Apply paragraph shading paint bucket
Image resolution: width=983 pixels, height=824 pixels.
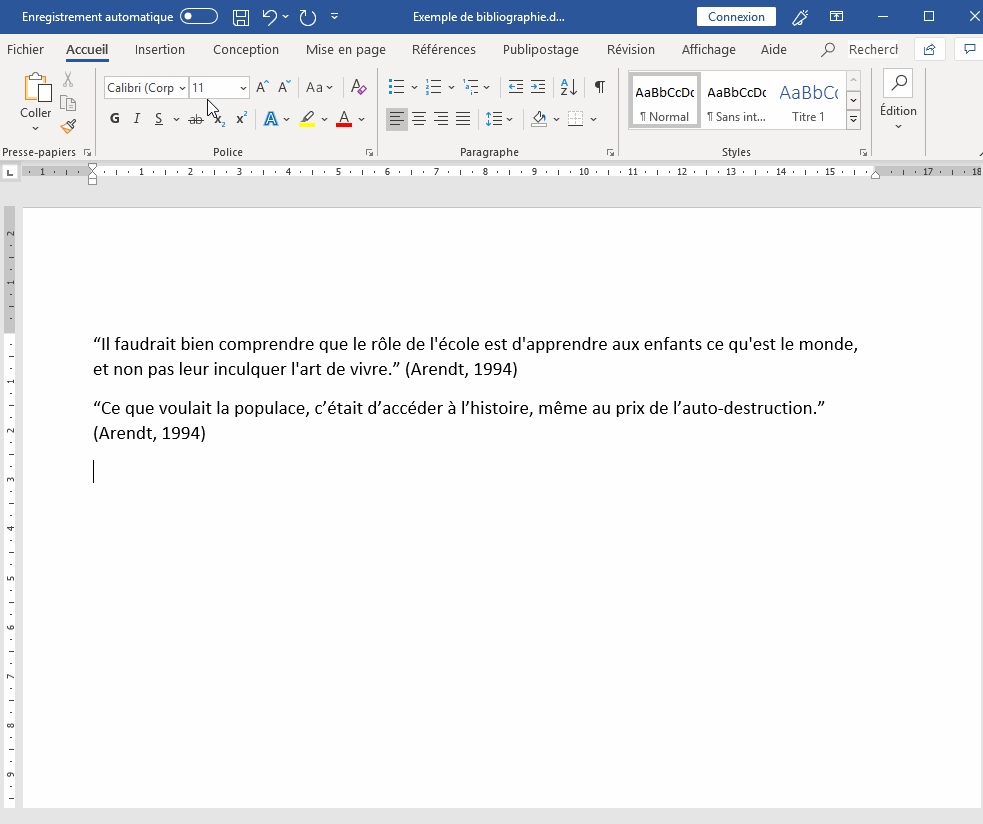click(x=539, y=119)
